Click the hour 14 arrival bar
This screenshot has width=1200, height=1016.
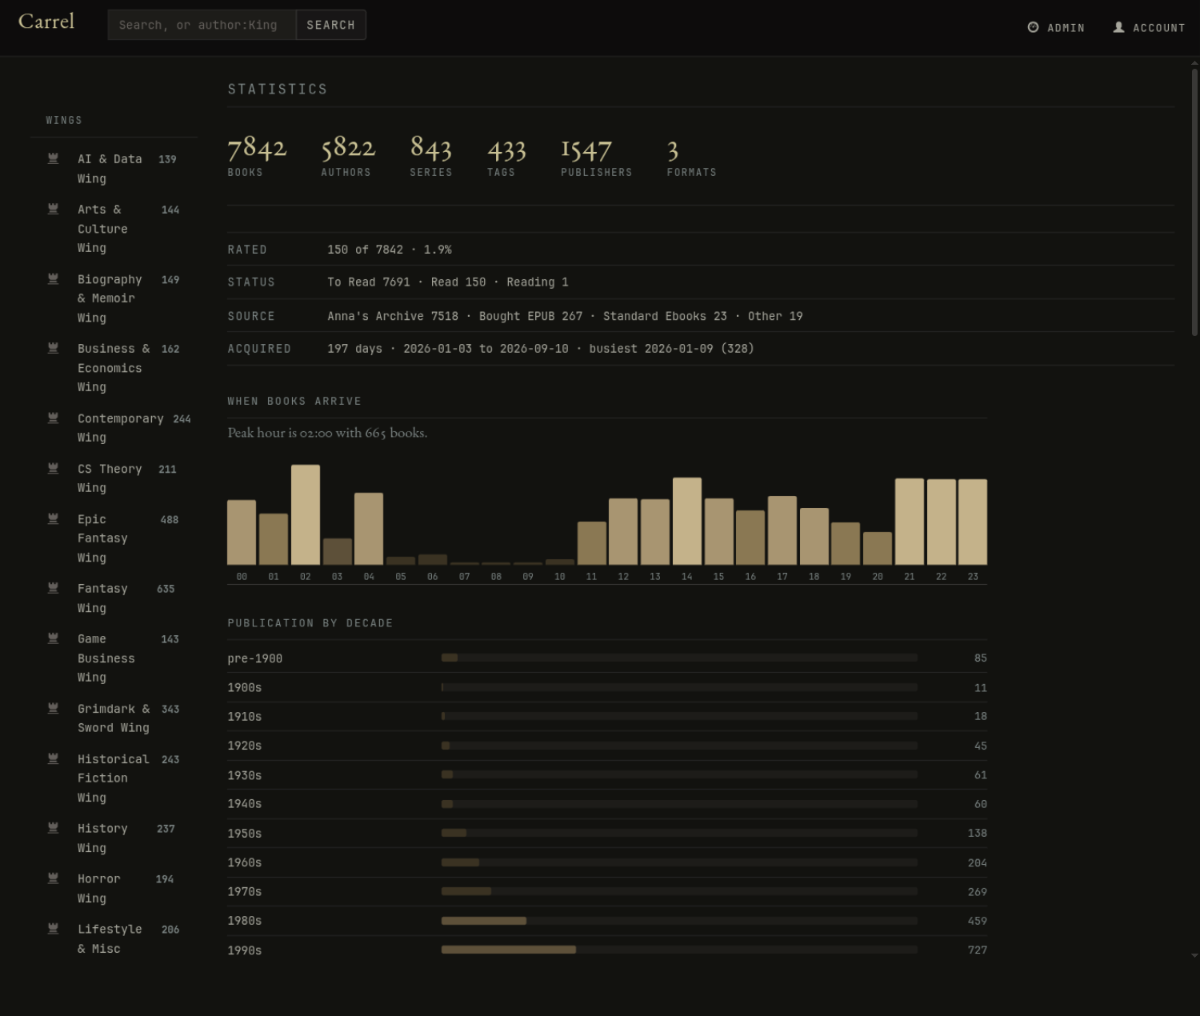687,521
